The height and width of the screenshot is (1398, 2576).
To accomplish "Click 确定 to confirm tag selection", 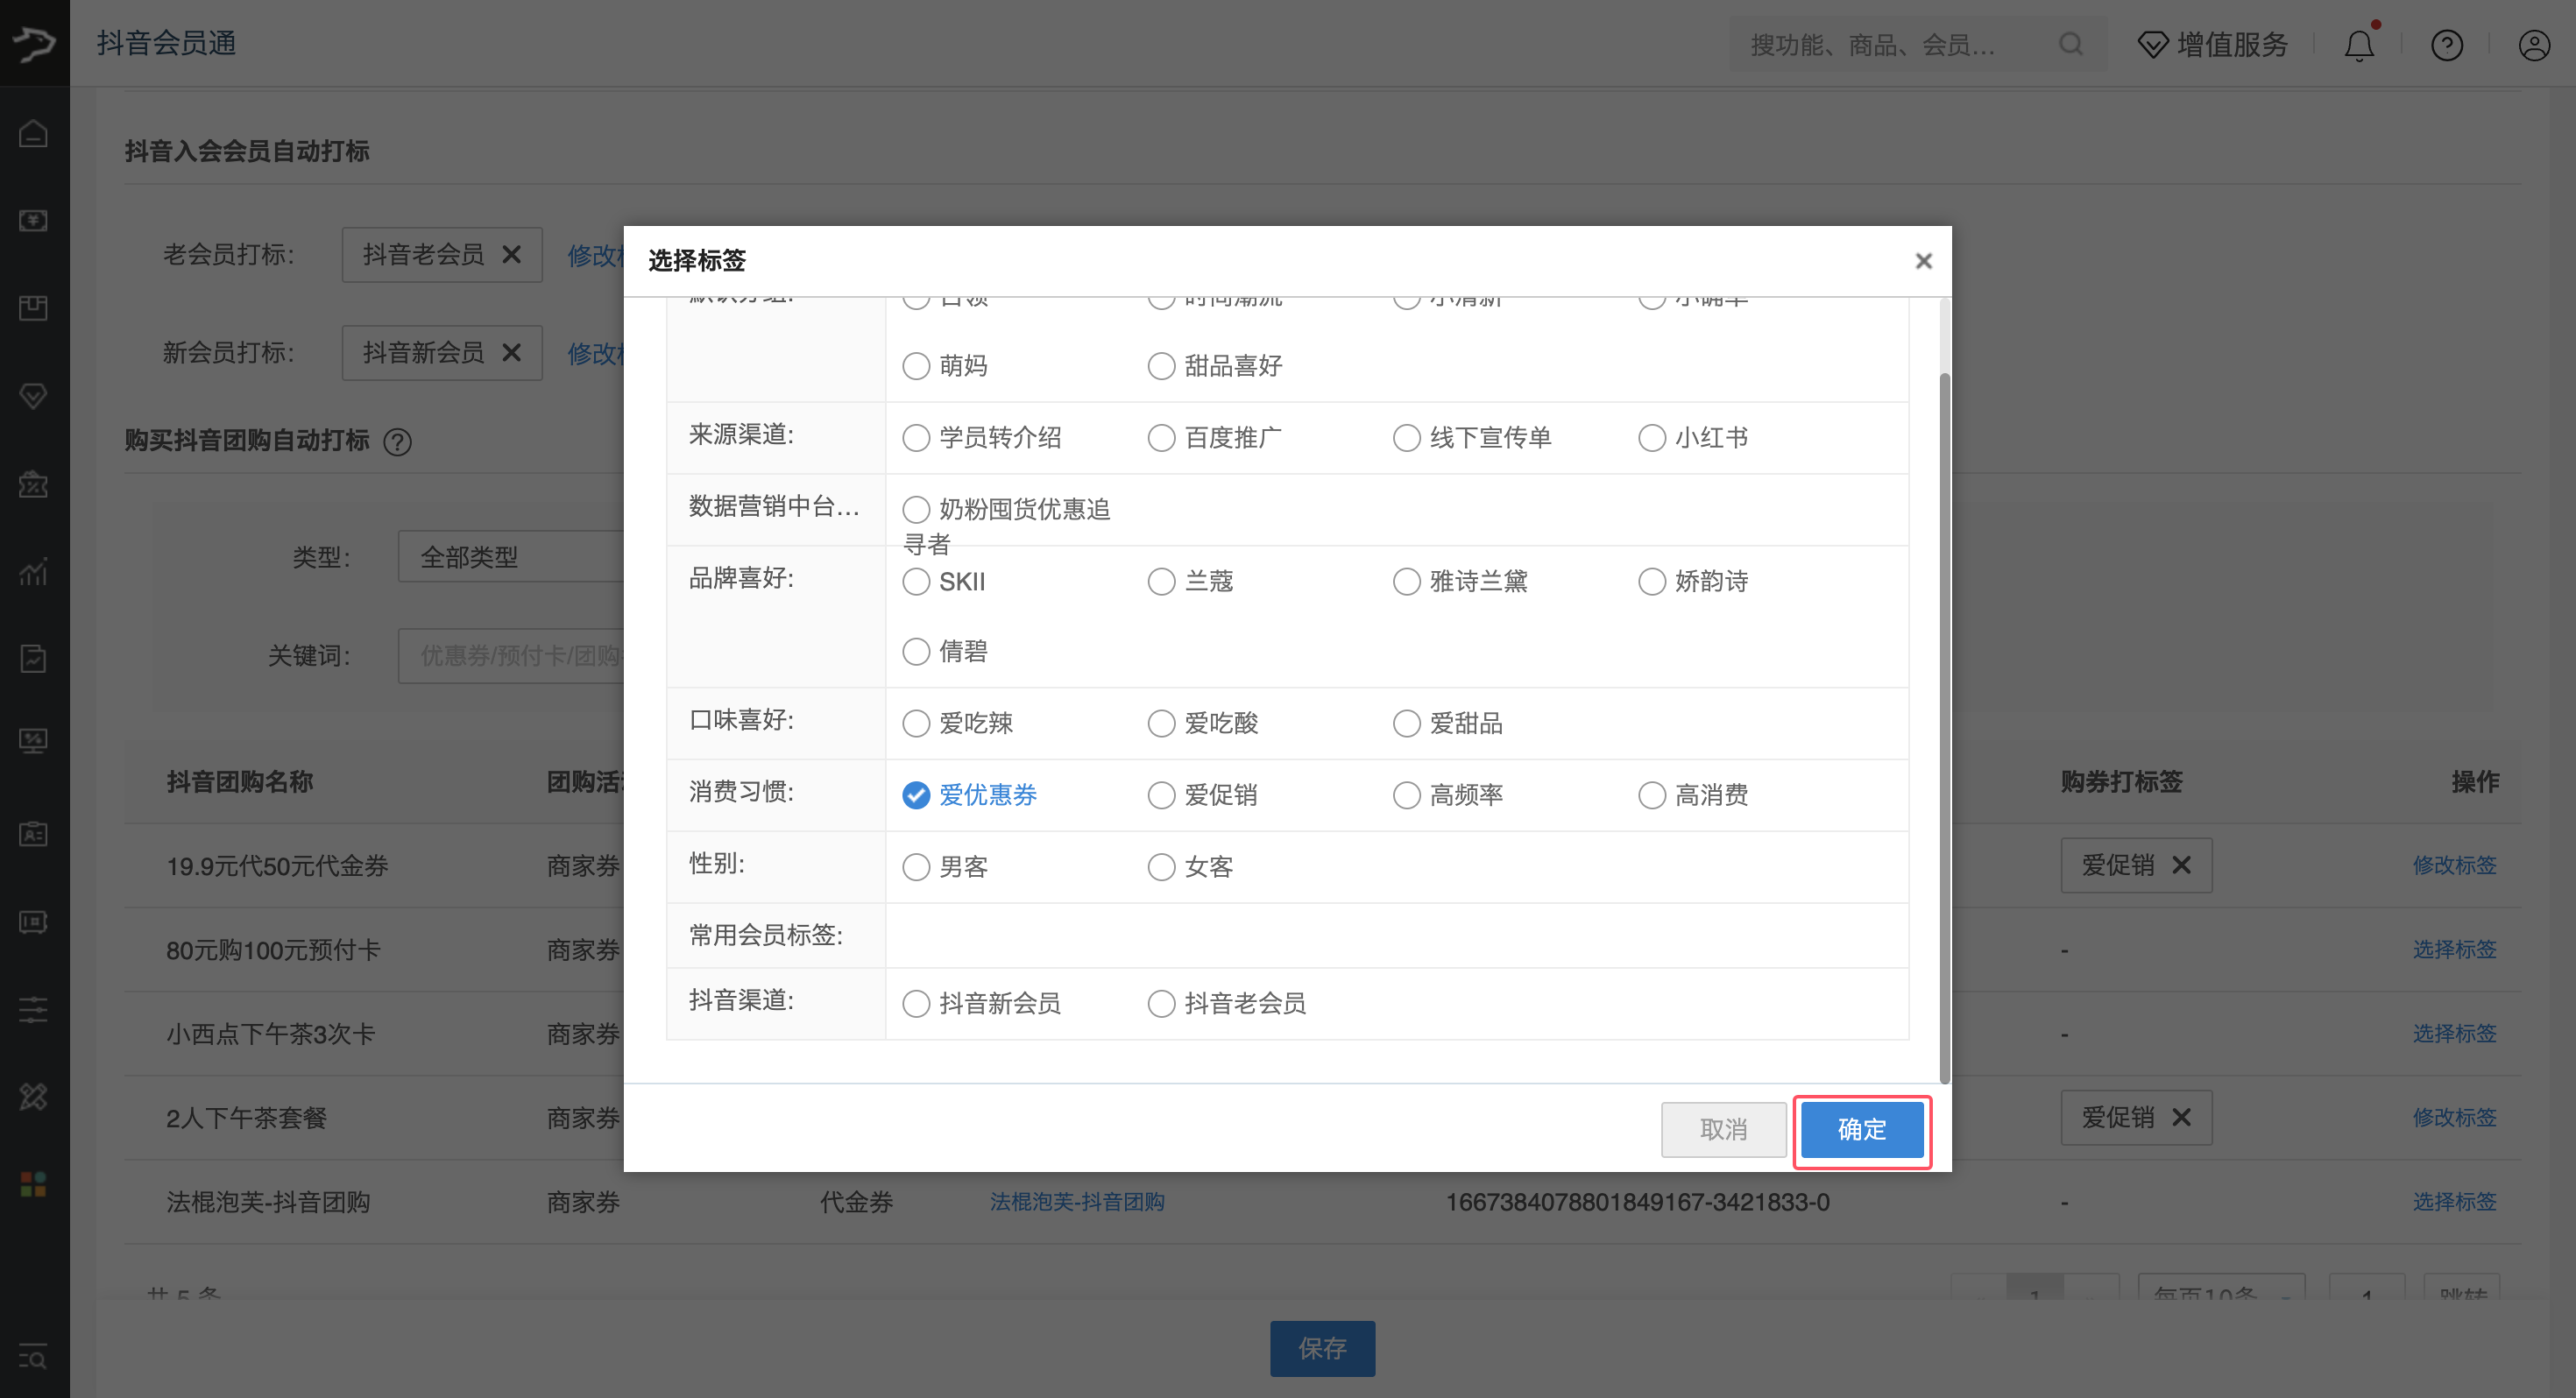I will tap(1862, 1130).
